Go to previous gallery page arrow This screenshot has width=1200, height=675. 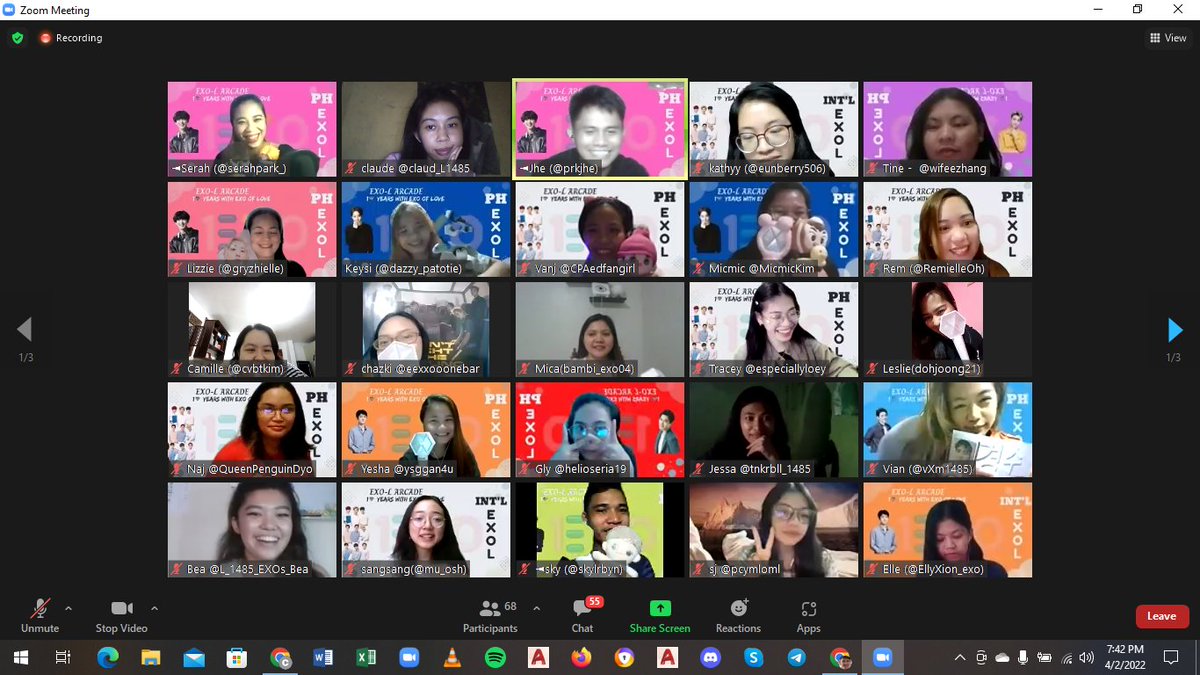pyautogui.click(x=25, y=330)
